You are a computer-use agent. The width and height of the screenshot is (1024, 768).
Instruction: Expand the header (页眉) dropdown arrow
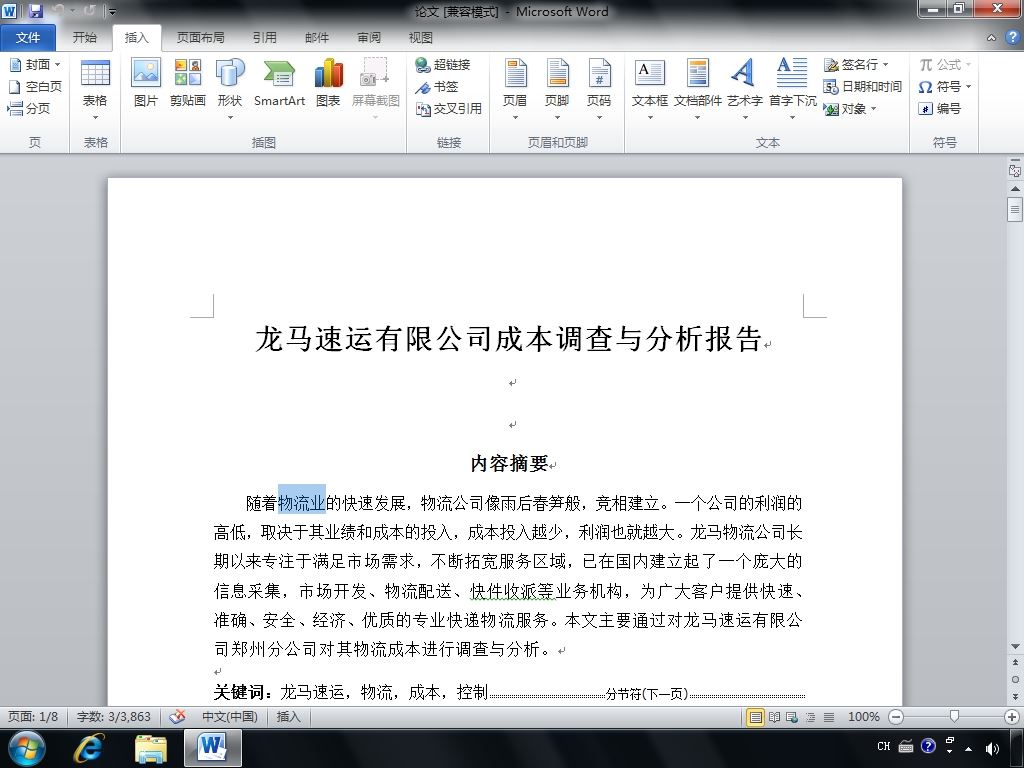pos(515,118)
